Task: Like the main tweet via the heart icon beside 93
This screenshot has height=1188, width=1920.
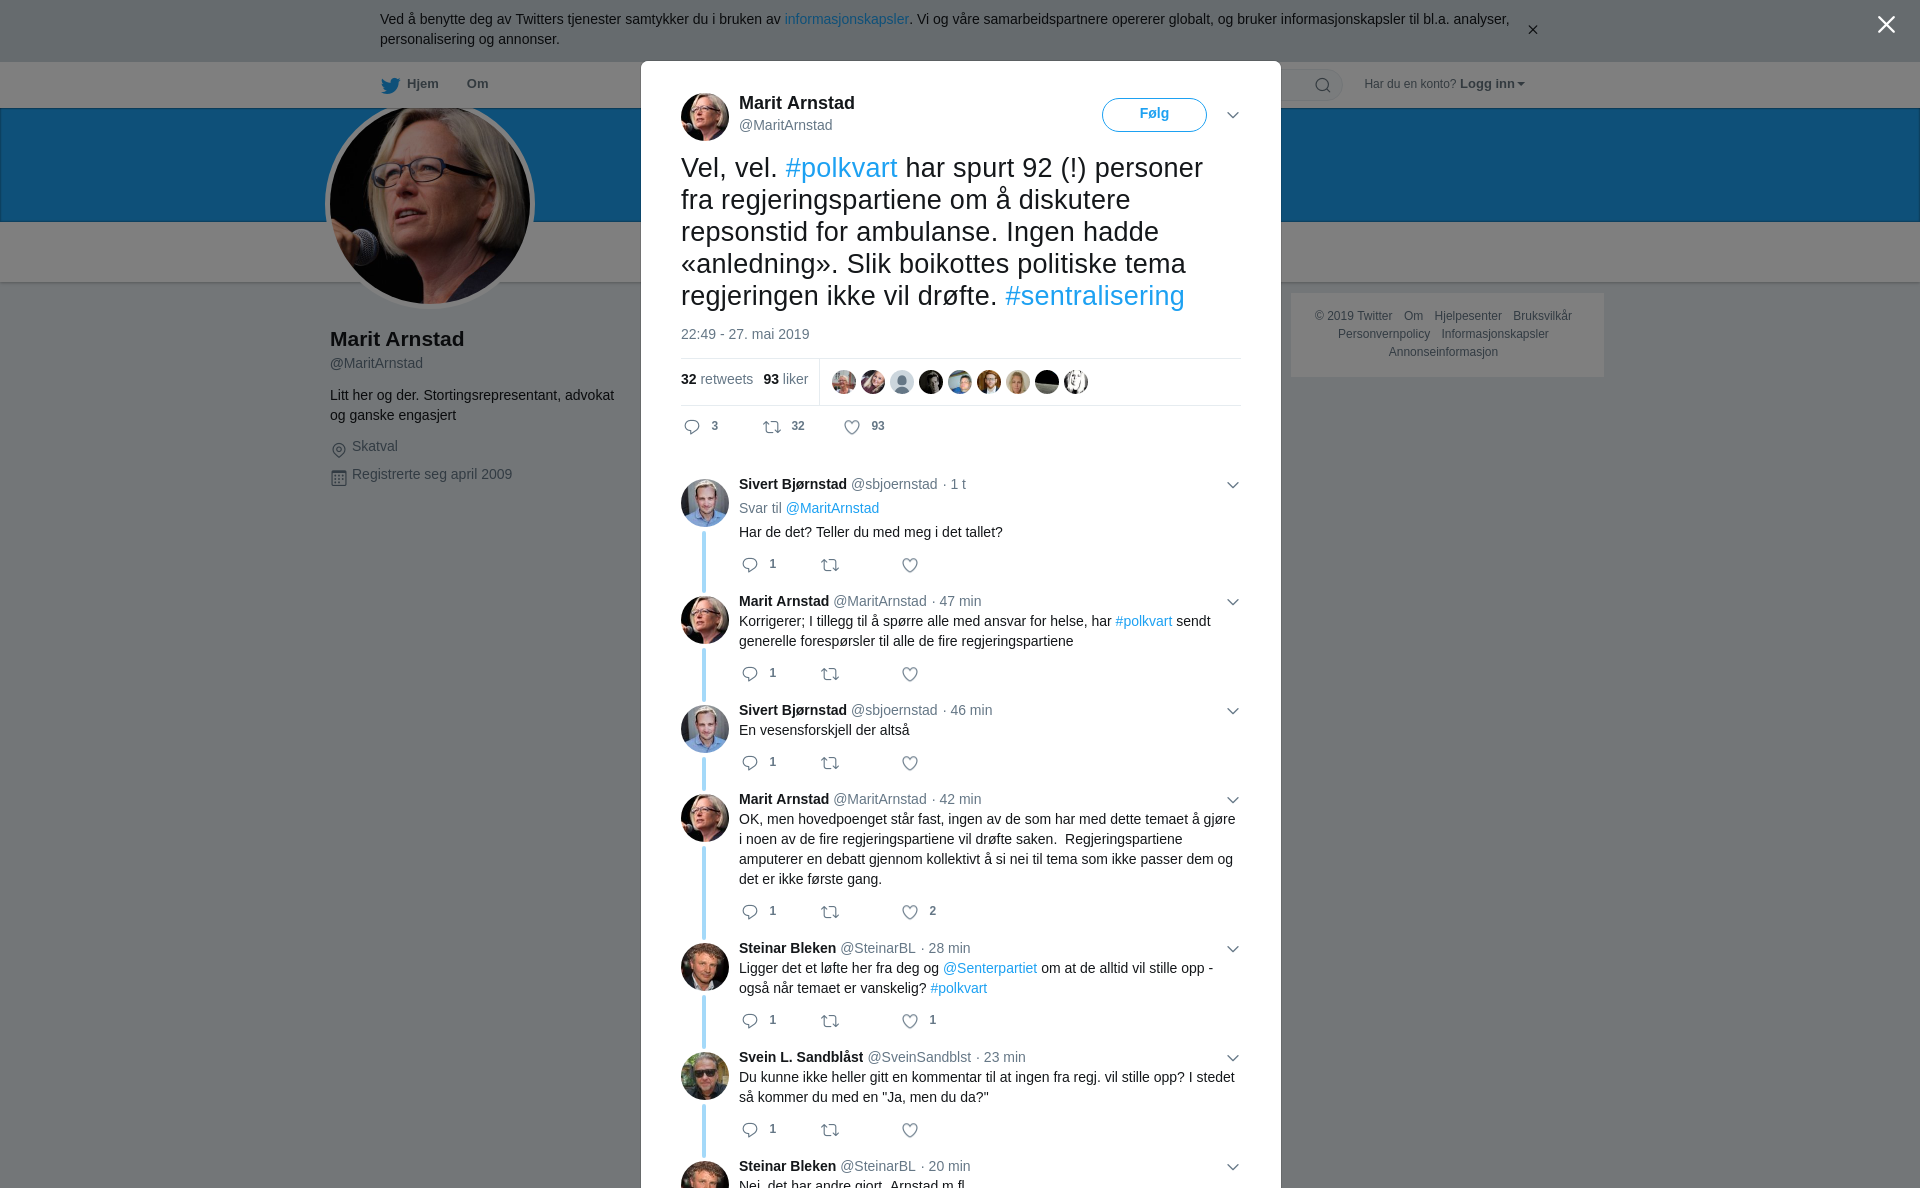Action: tap(852, 427)
